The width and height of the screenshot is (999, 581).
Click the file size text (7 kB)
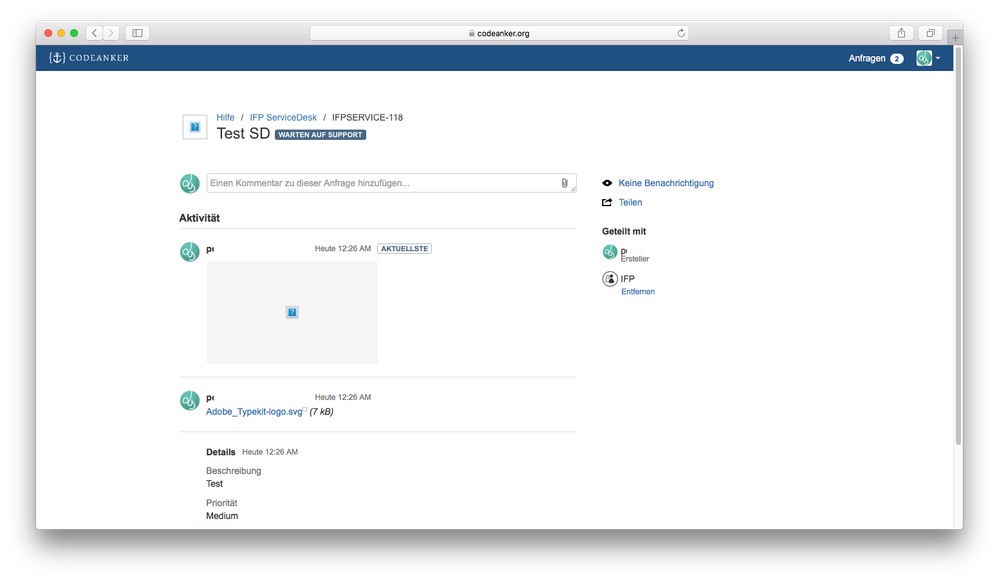tap(321, 412)
